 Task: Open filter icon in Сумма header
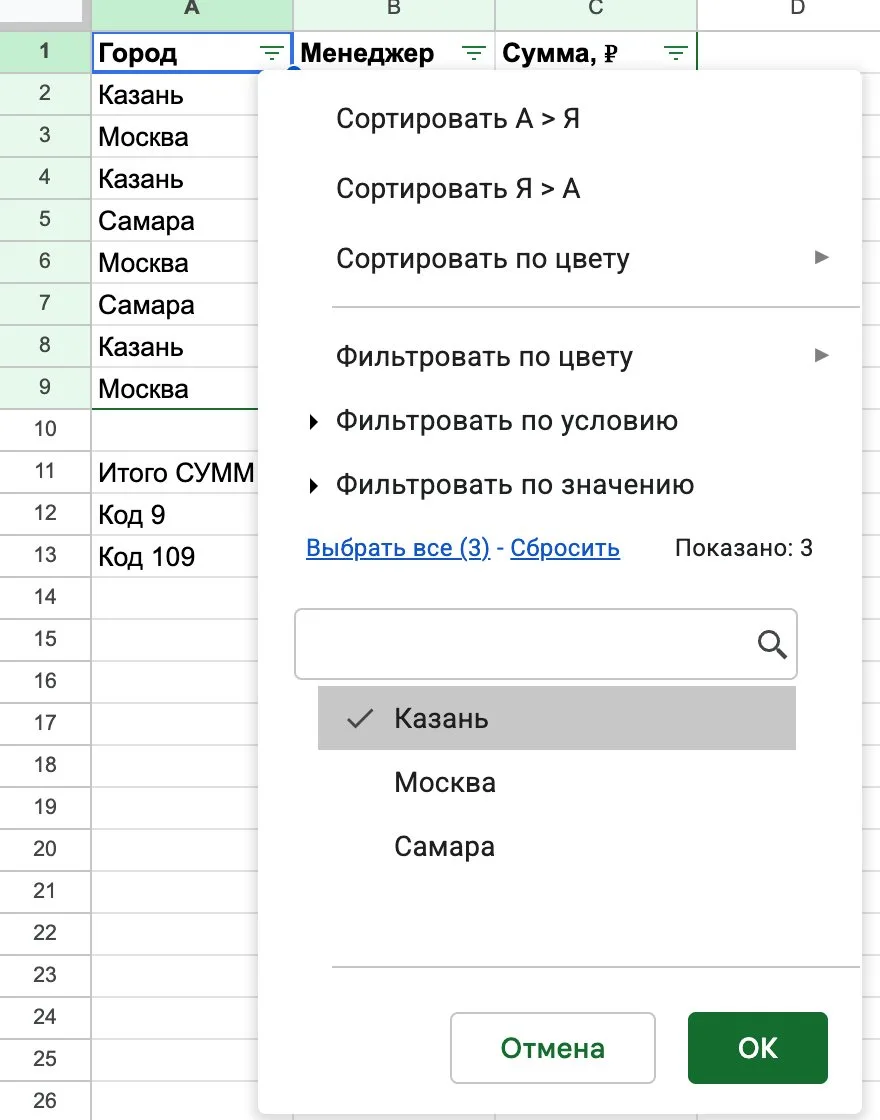676,53
